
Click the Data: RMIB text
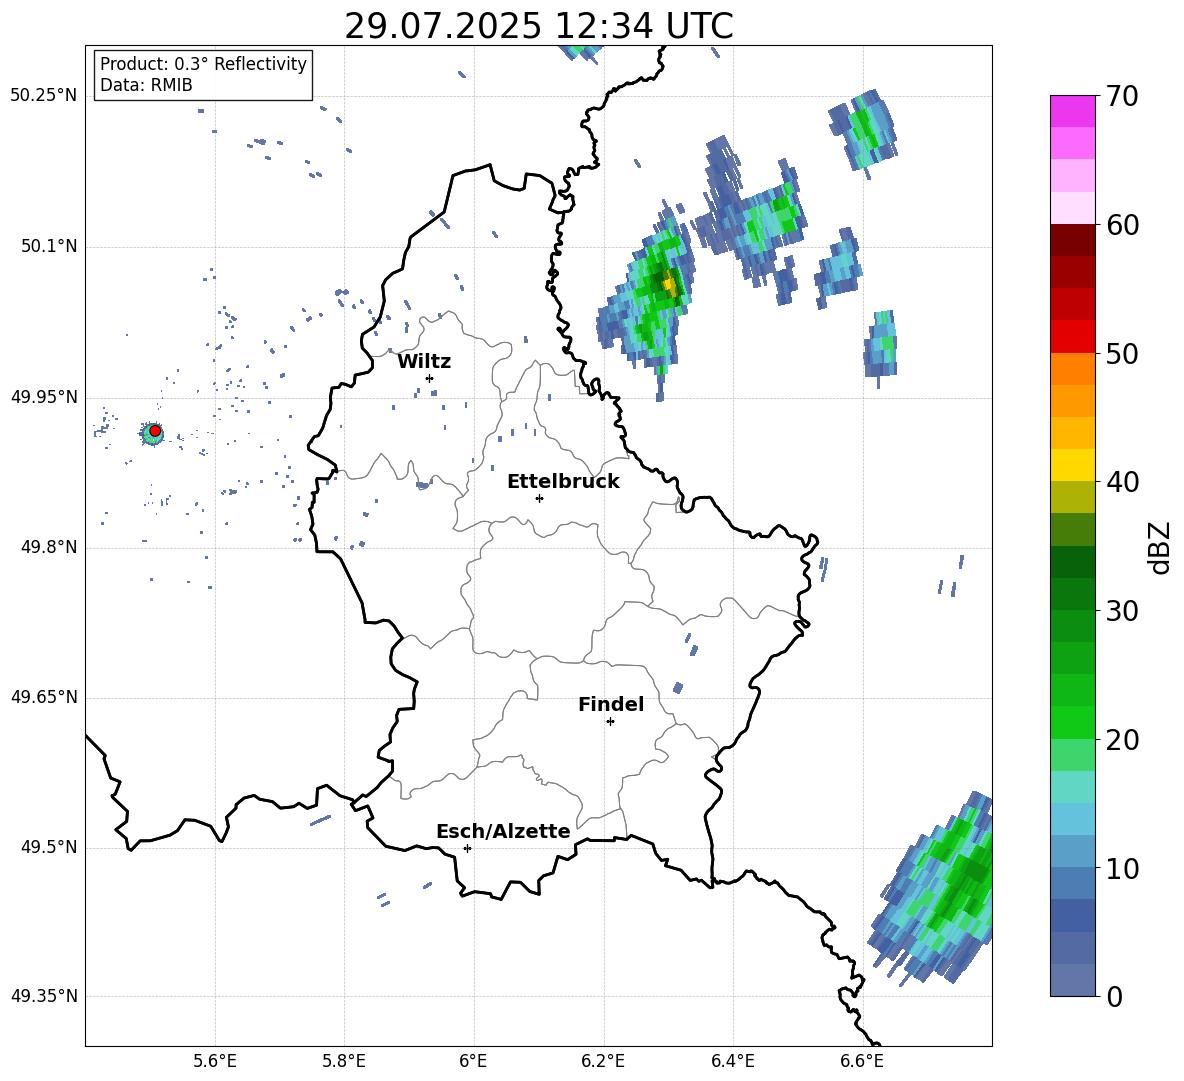(146, 85)
